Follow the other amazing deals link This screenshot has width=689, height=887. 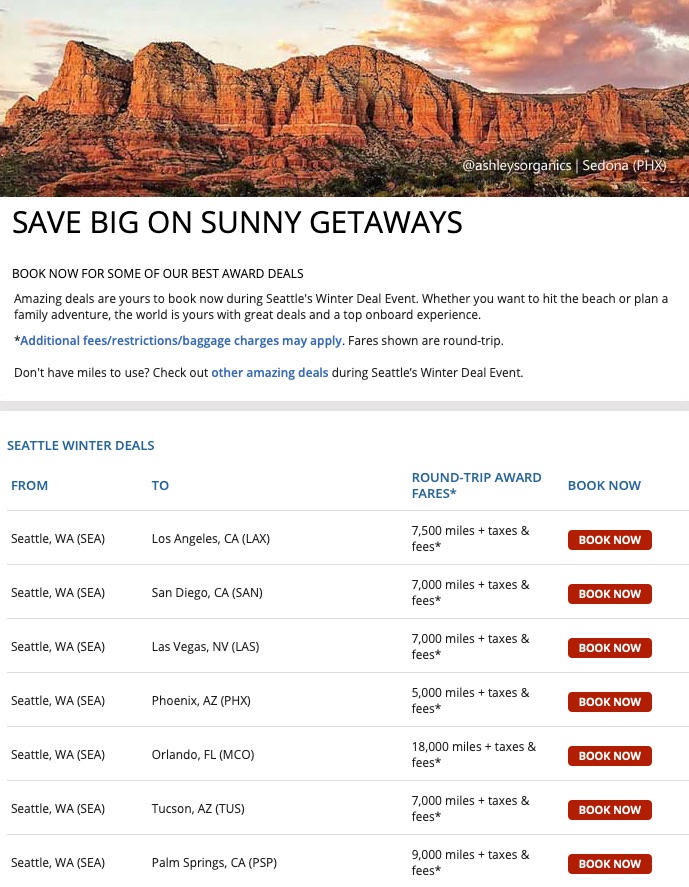point(269,373)
